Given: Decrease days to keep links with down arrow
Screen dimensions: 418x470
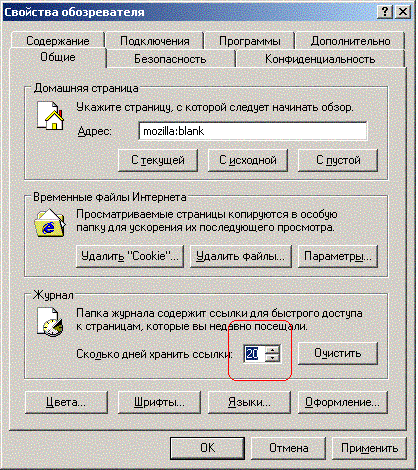Looking at the screenshot, I should [273, 358].
